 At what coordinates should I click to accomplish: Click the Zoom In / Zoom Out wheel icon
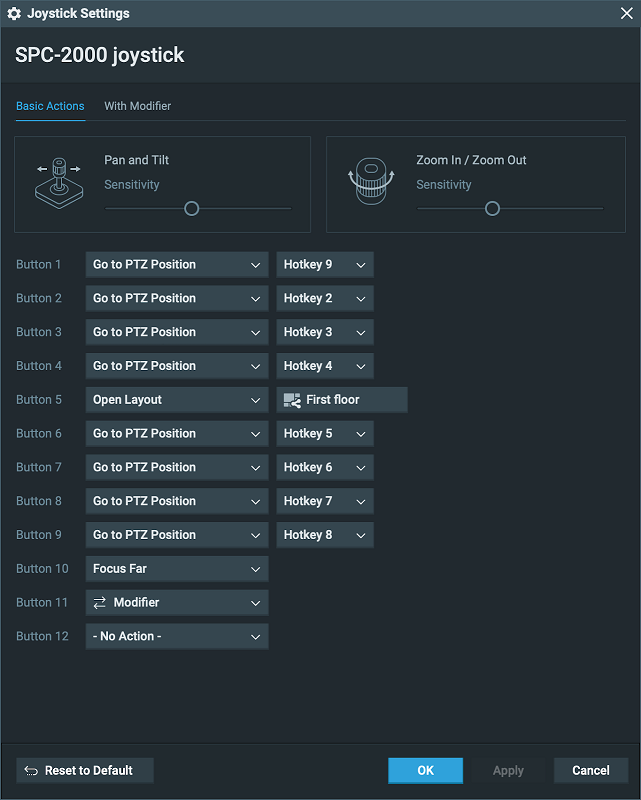[x=371, y=182]
